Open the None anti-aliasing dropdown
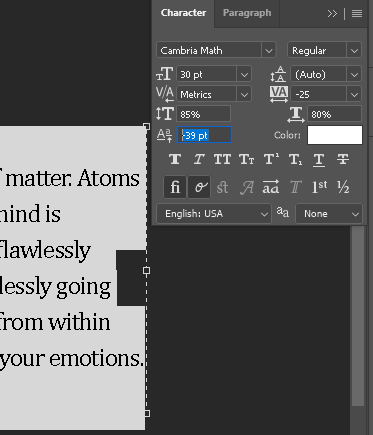The width and height of the screenshot is (373, 435). pos(329,214)
